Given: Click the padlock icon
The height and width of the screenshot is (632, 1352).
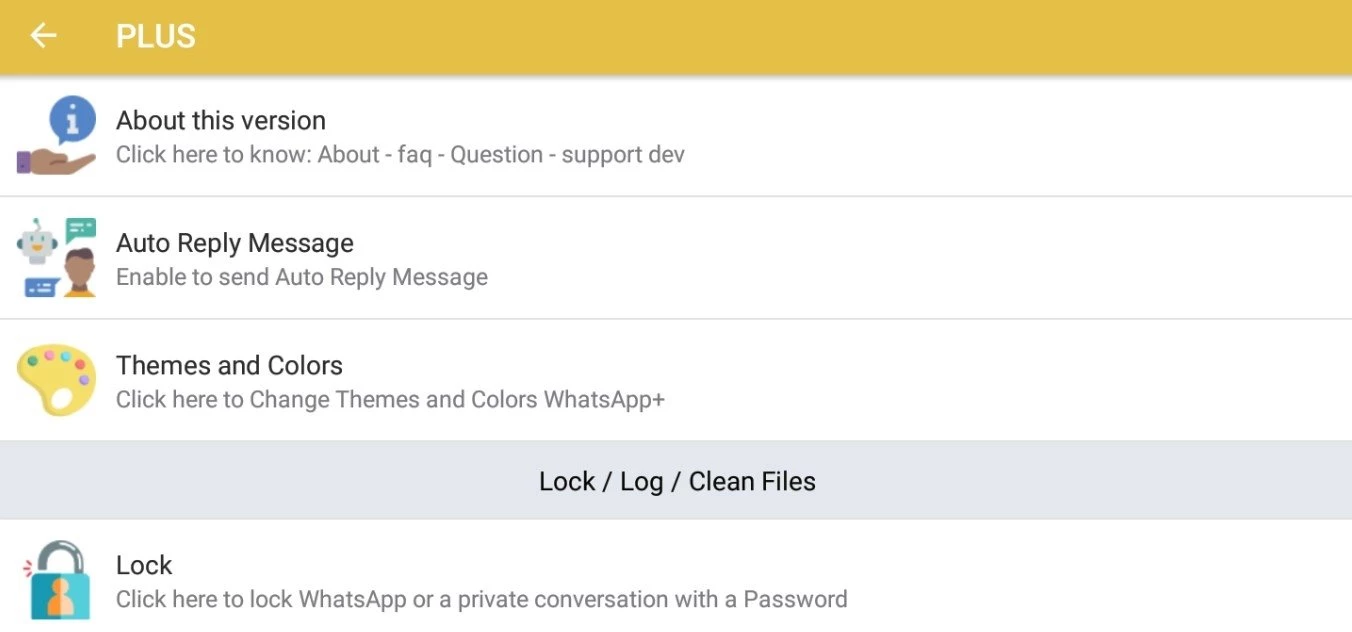Looking at the screenshot, I should click(x=57, y=580).
